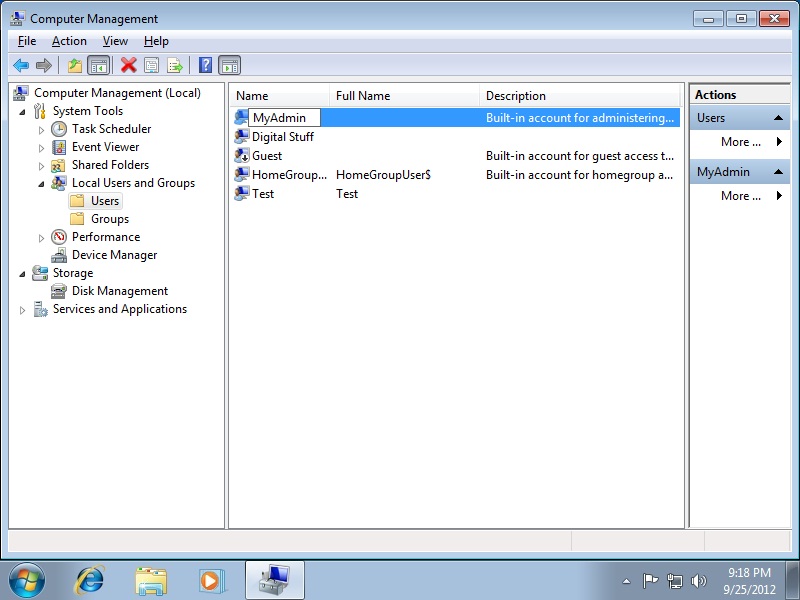Click the gray Forward arrow in toolbar
This screenshot has height=600, width=800.
[x=44, y=65]
